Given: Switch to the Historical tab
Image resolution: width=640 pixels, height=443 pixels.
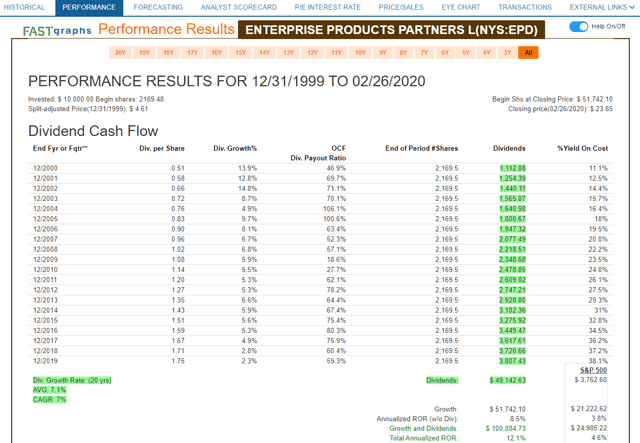Looking at the screenshot, I should tap(24, 7).
